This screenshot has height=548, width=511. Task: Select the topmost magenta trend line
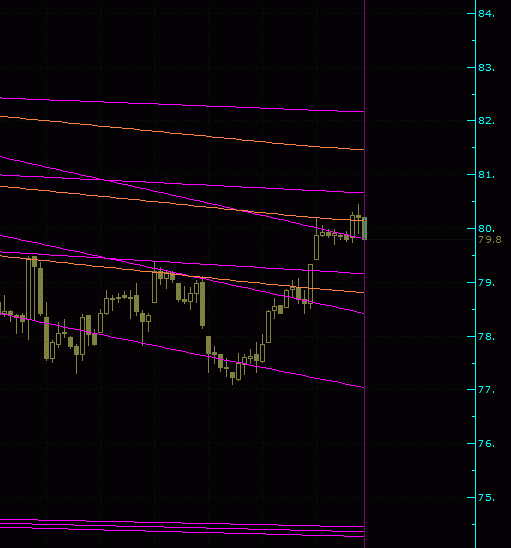point(182,105)
